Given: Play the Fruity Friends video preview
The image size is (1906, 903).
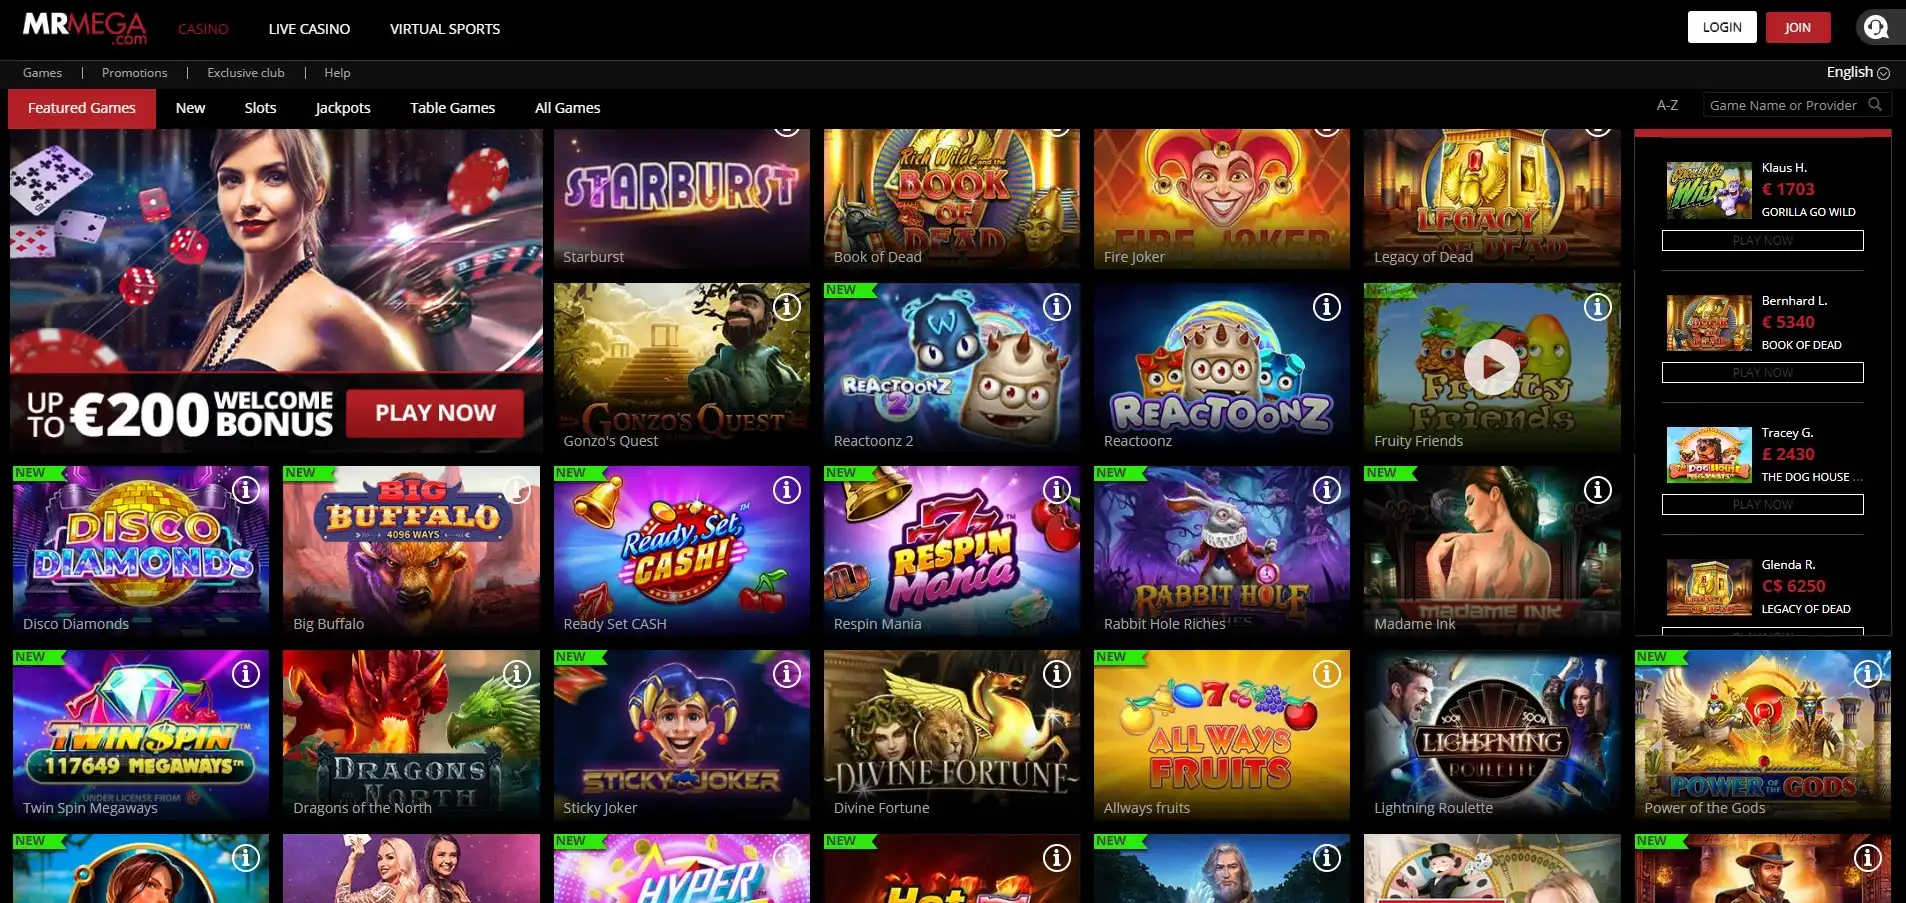Looking at the screenshot, I should (1492, 367).
